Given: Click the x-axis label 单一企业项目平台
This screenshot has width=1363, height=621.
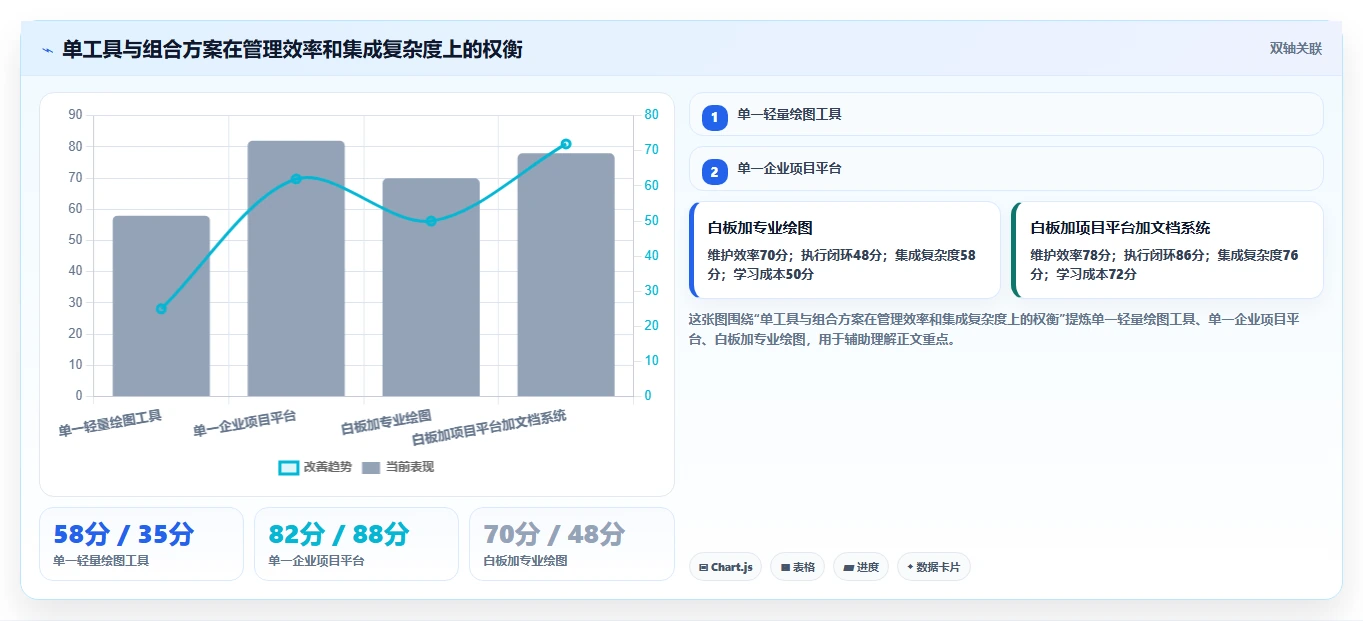Looking at the screenshot, I should (245, 423).
